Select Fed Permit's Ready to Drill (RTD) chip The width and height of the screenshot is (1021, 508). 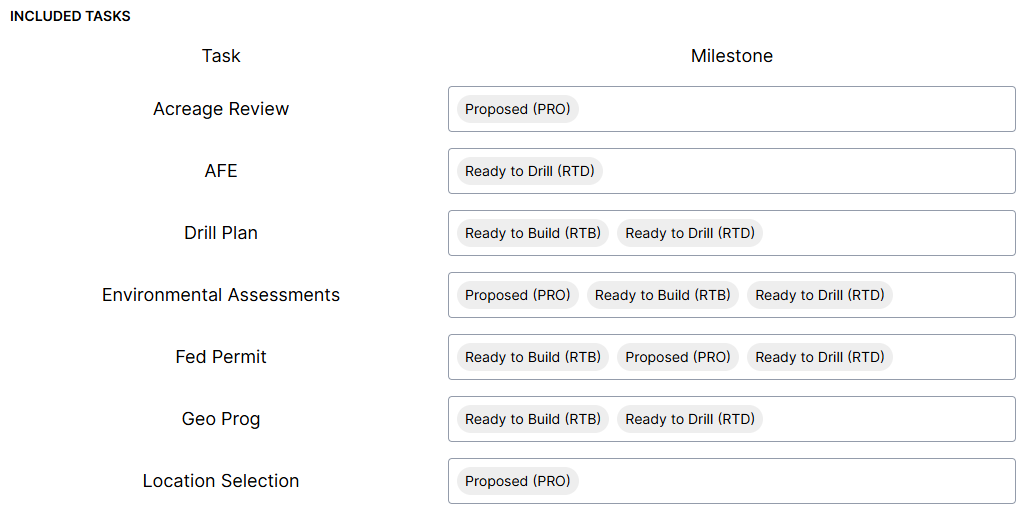(819, 357)
